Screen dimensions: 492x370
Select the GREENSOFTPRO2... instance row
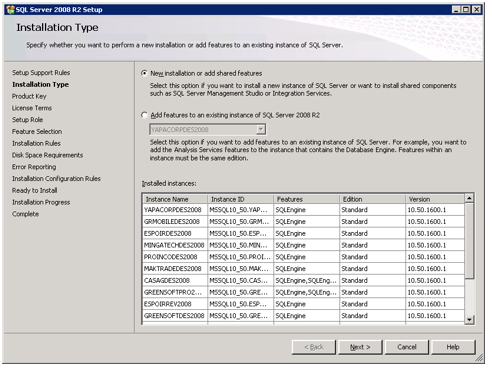click(x=303, y=292)
